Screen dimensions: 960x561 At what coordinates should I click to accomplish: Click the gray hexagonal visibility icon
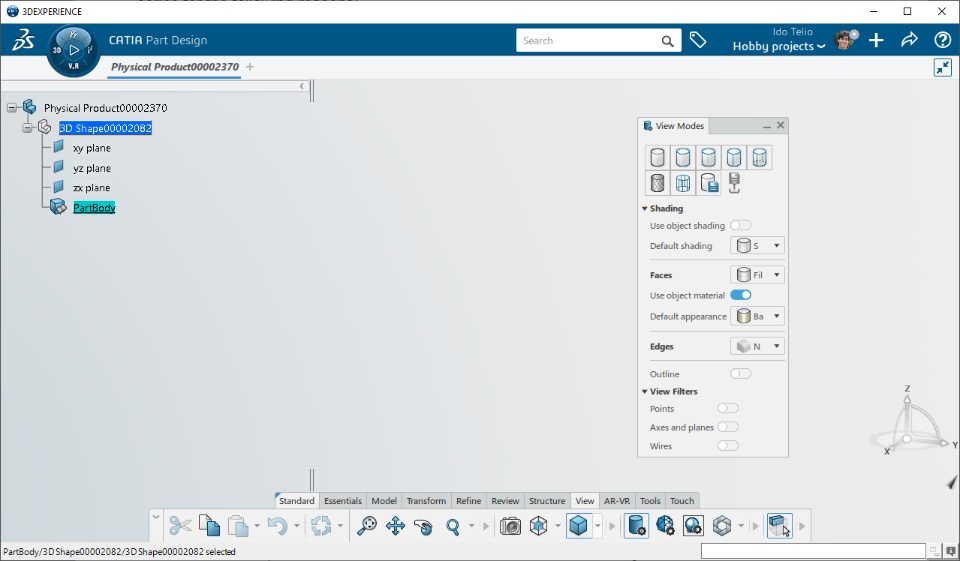[x=722, y=525]
